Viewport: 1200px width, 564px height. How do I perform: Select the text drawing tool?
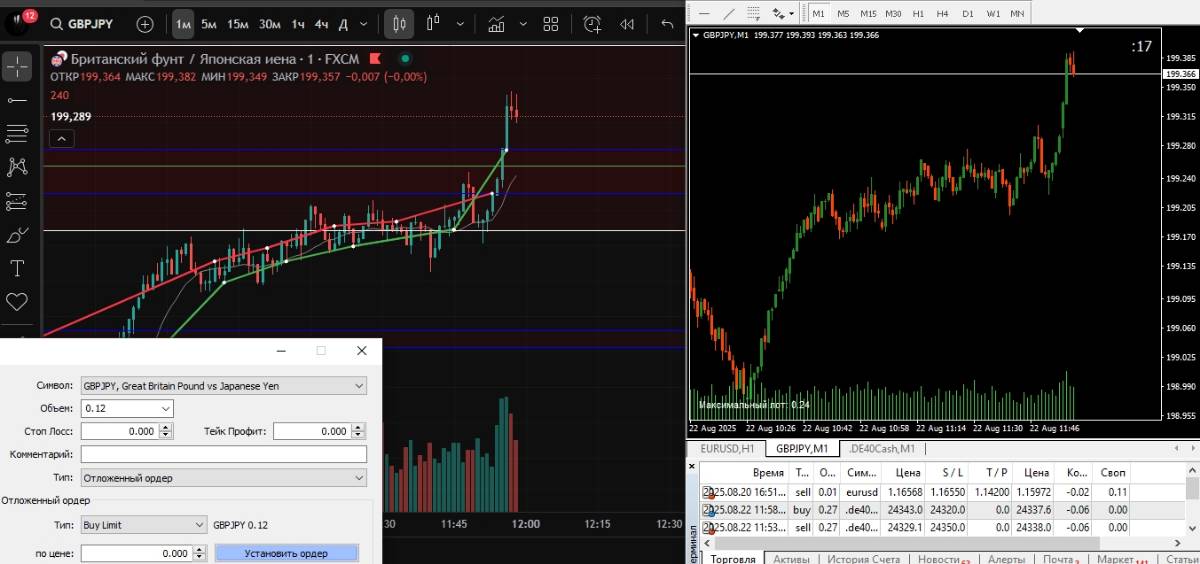click(17, 268)
